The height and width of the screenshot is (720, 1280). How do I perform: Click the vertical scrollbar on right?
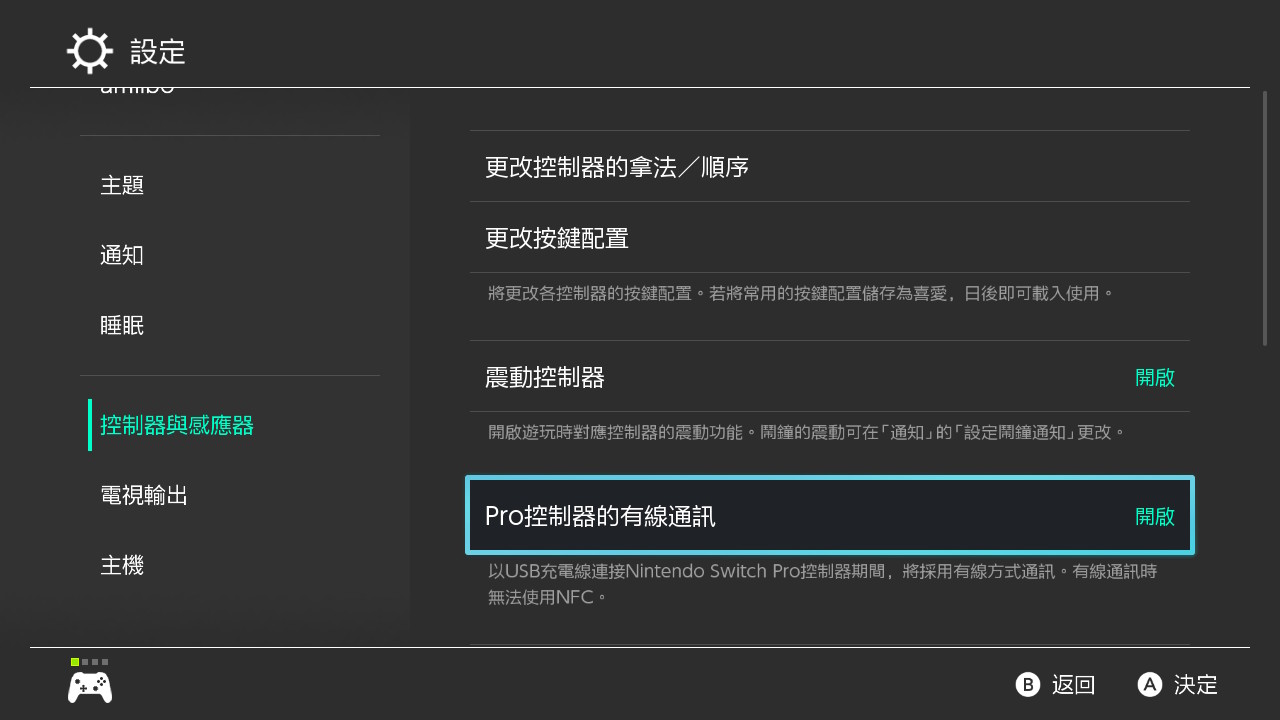(x=1265, y=218)
